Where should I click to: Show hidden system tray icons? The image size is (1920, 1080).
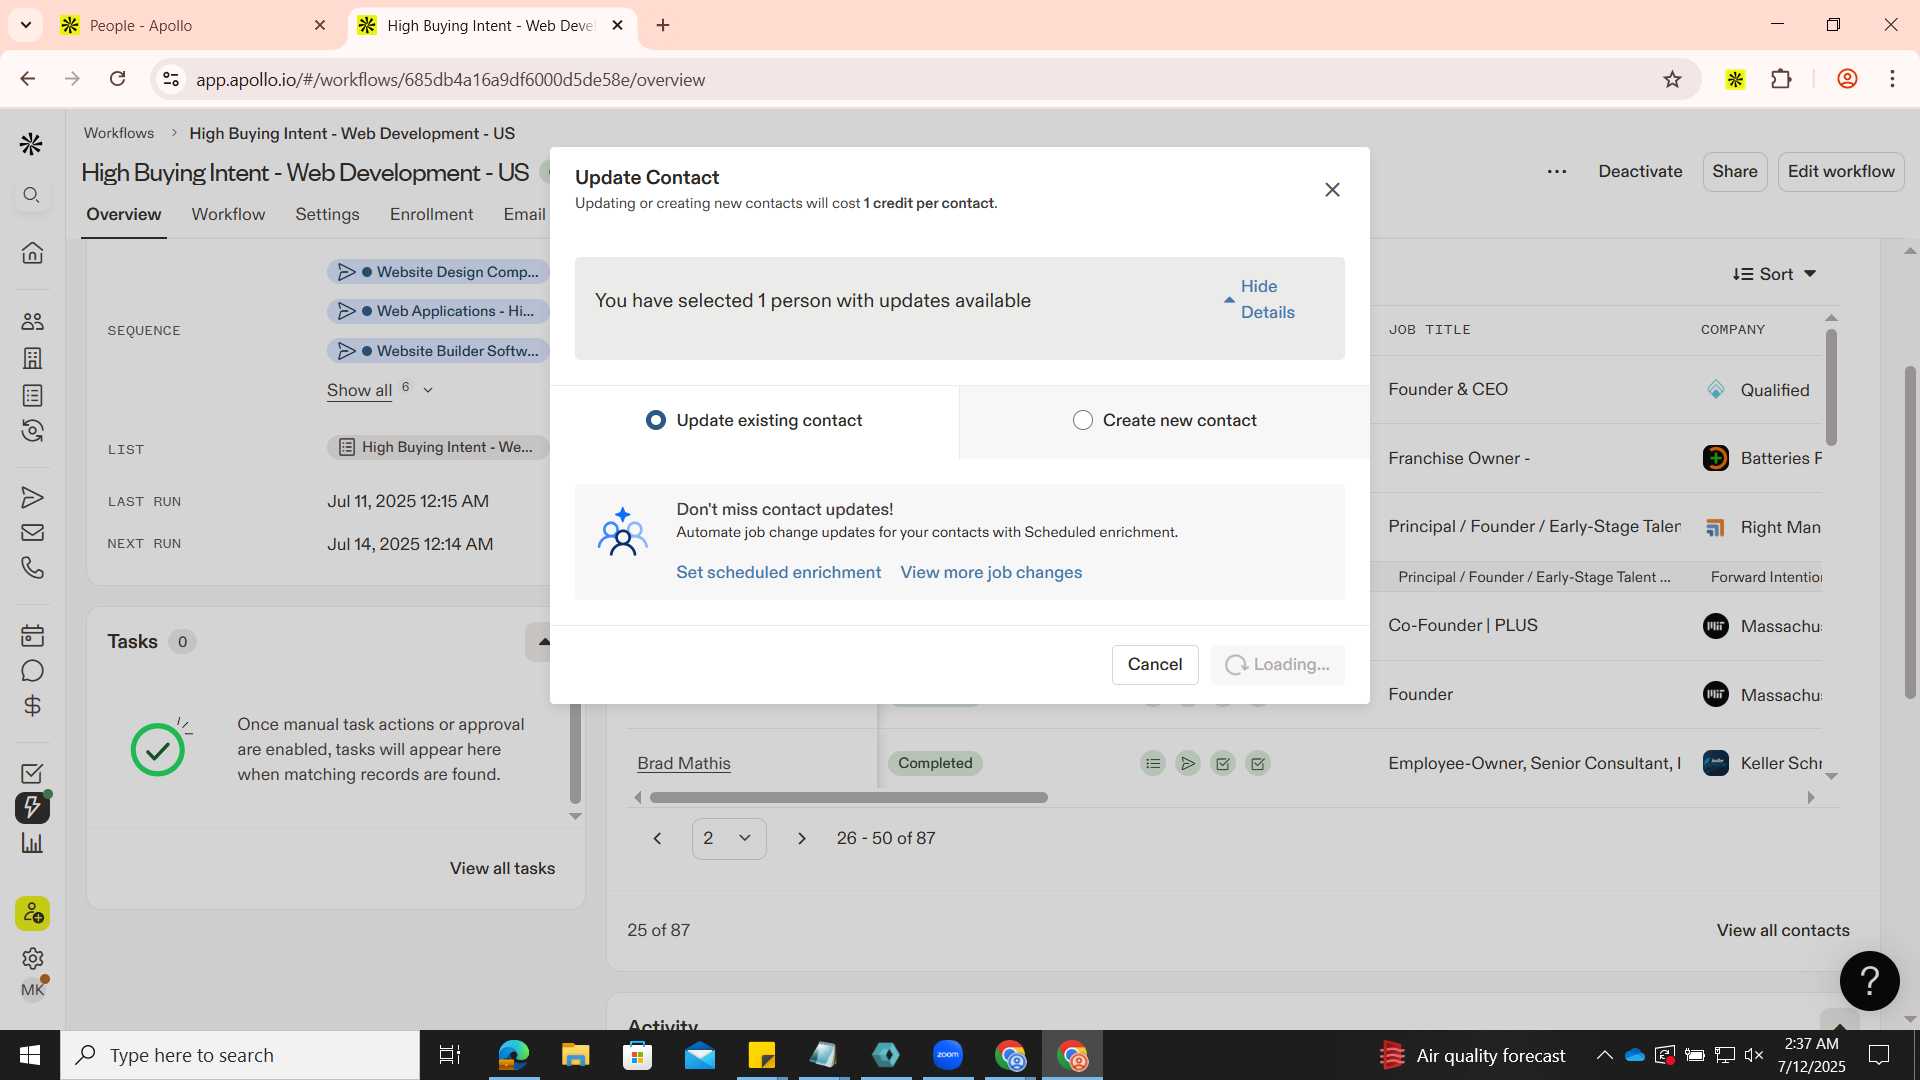pyautogui.click(x=1604, y=1055)
